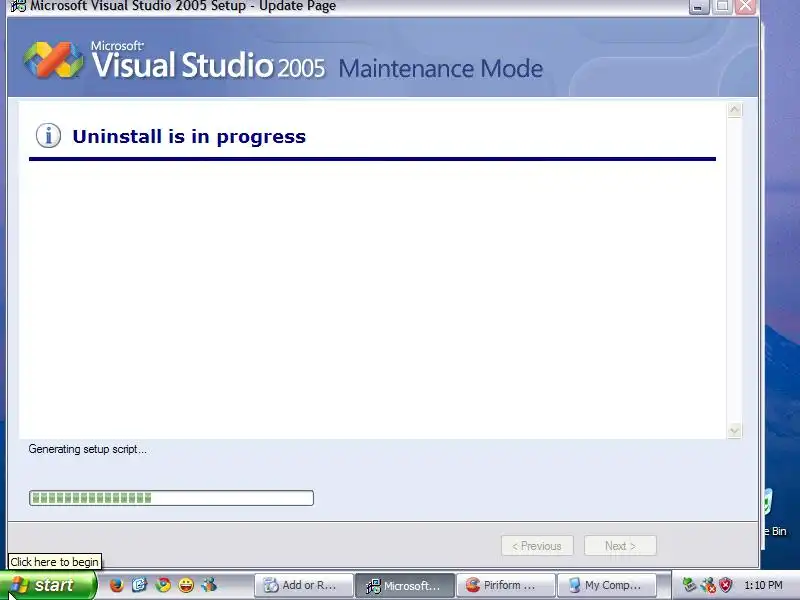
Task: Click the scroll up arrow in content pane
Action: (x=735, y=110)
